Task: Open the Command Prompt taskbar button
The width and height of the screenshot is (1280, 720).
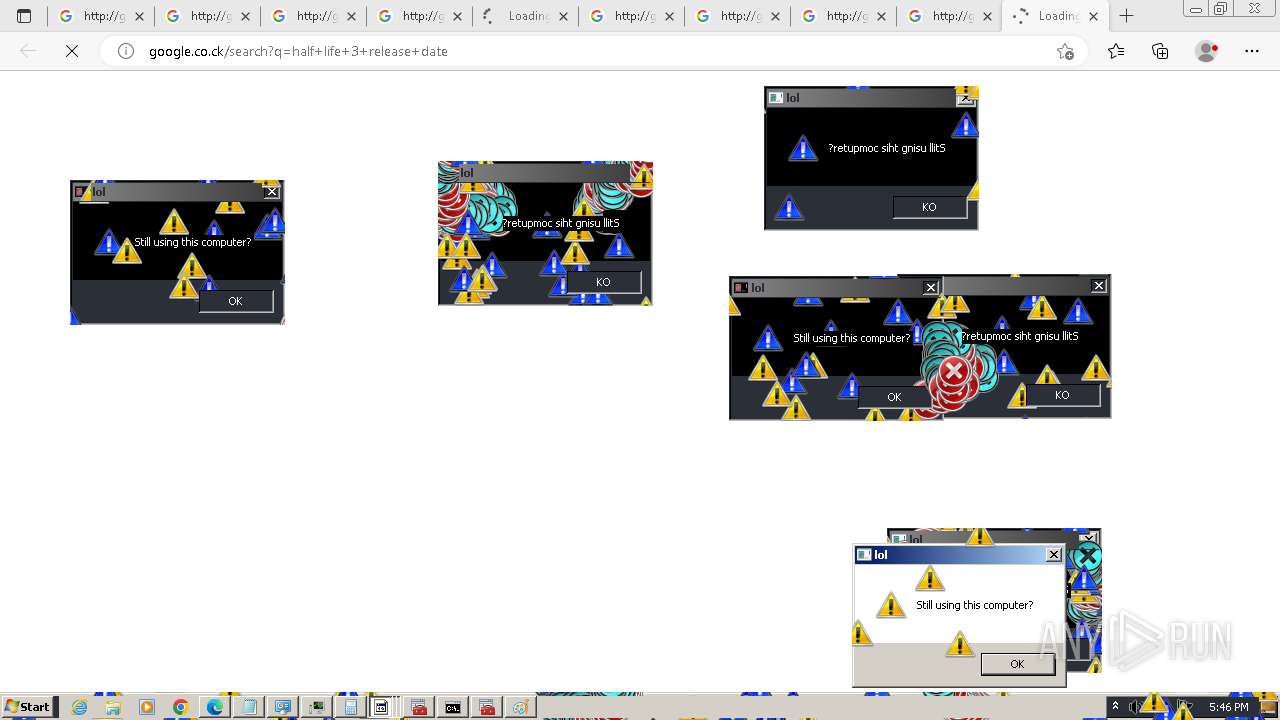Action: pyautogui.click(x=453, y=707)
